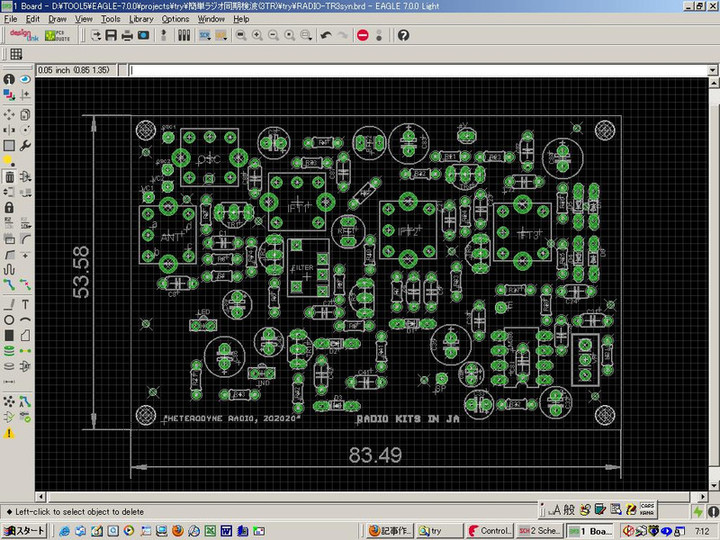
Task: Select the Delete trash can tool
Action: (x=9, y=177)
